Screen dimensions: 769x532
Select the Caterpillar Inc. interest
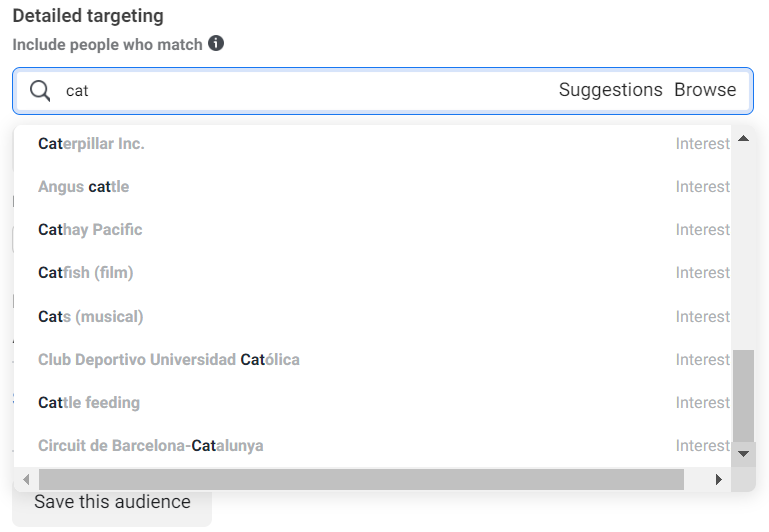[91, 144]
